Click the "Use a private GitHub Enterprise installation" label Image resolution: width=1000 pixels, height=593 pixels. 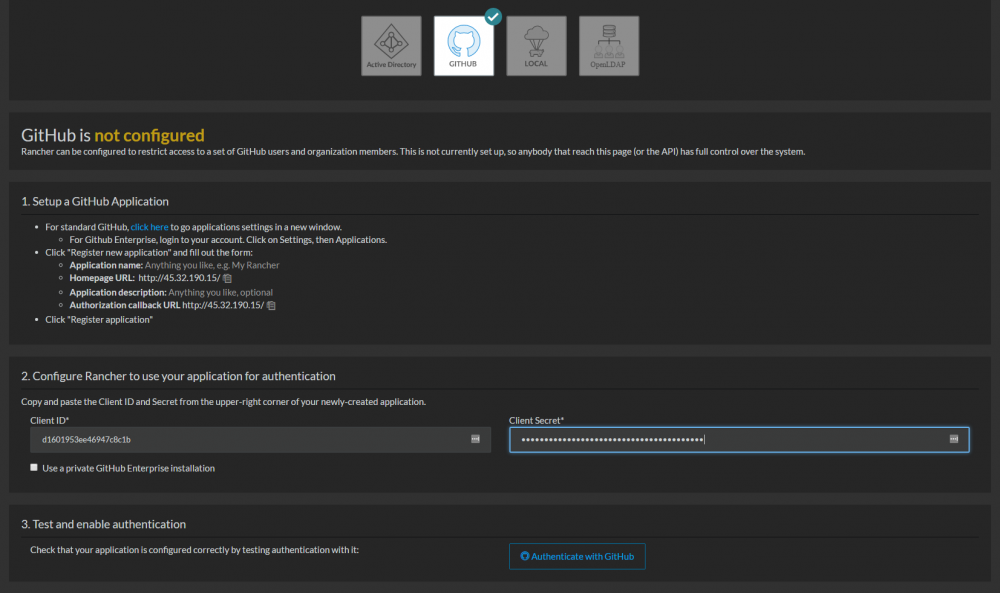[x=128, y=468]
